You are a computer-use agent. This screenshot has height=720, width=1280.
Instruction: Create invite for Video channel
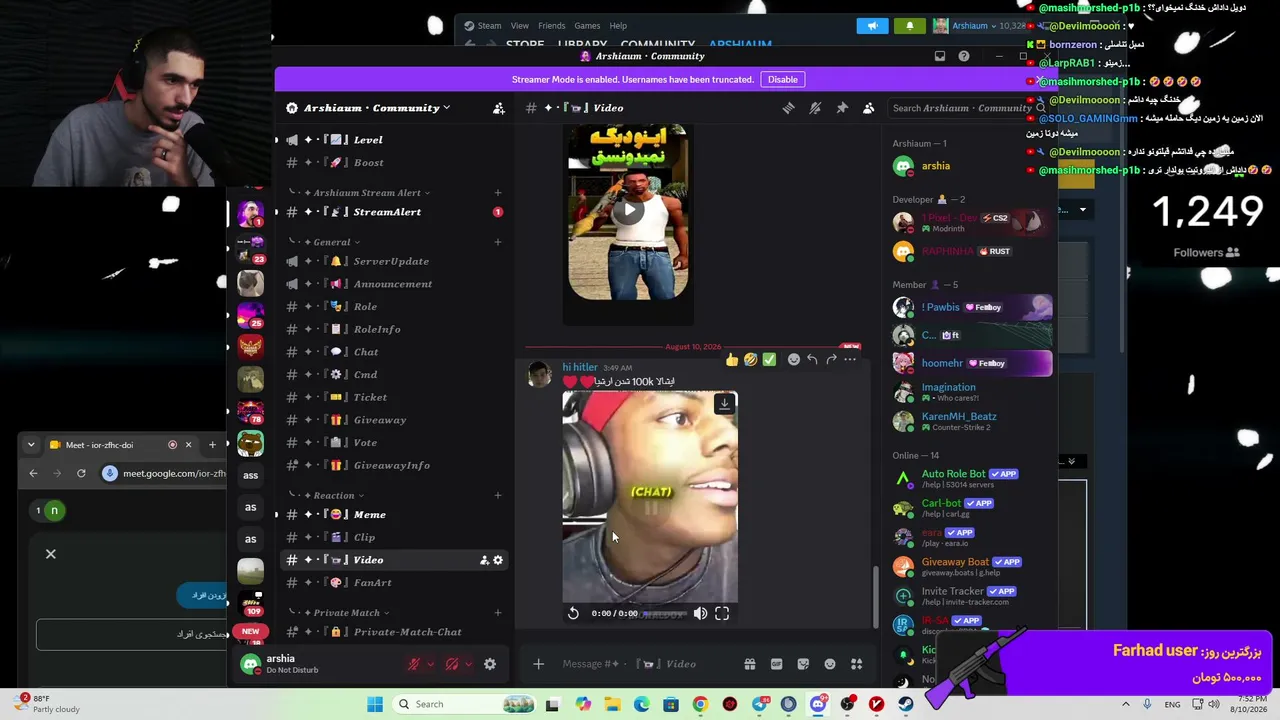(484, 560)
